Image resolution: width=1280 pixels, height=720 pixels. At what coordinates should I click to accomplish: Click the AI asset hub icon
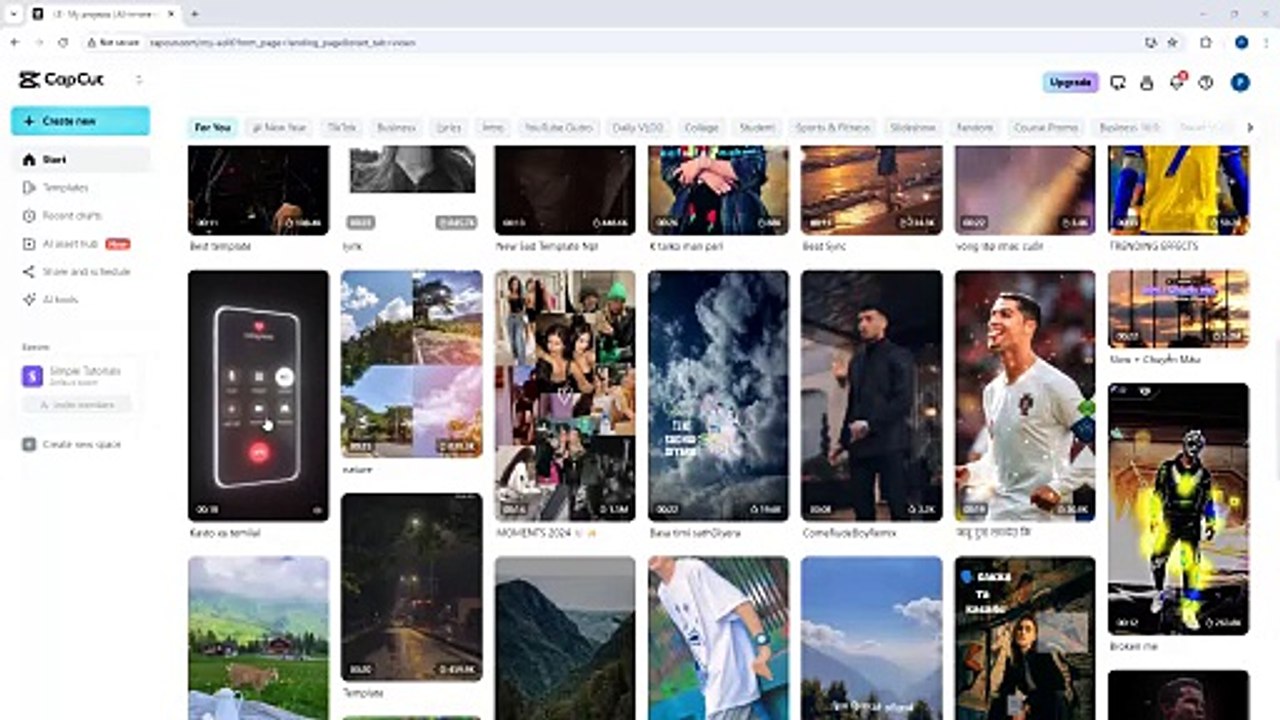[29, 243]
